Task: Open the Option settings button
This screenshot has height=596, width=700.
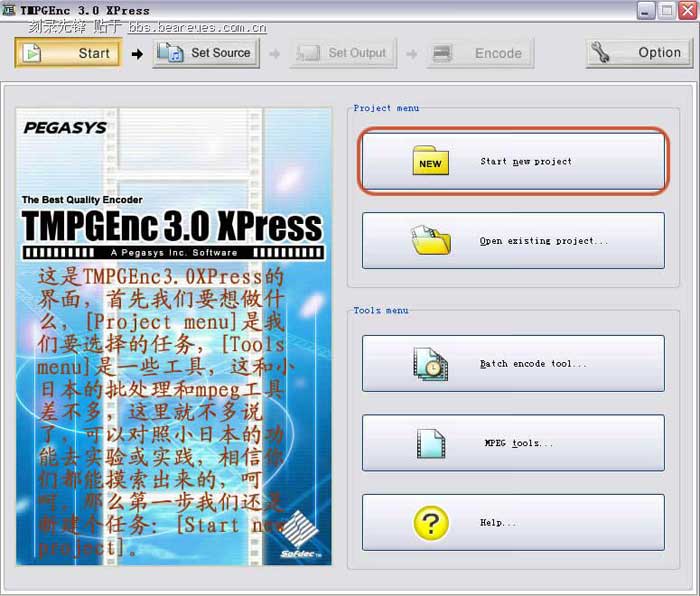Action: (639, 53)
